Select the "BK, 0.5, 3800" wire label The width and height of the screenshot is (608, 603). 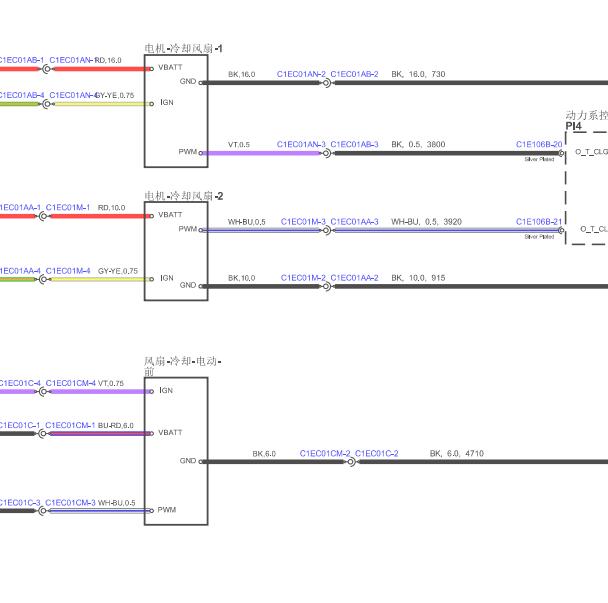pos(418,144)
